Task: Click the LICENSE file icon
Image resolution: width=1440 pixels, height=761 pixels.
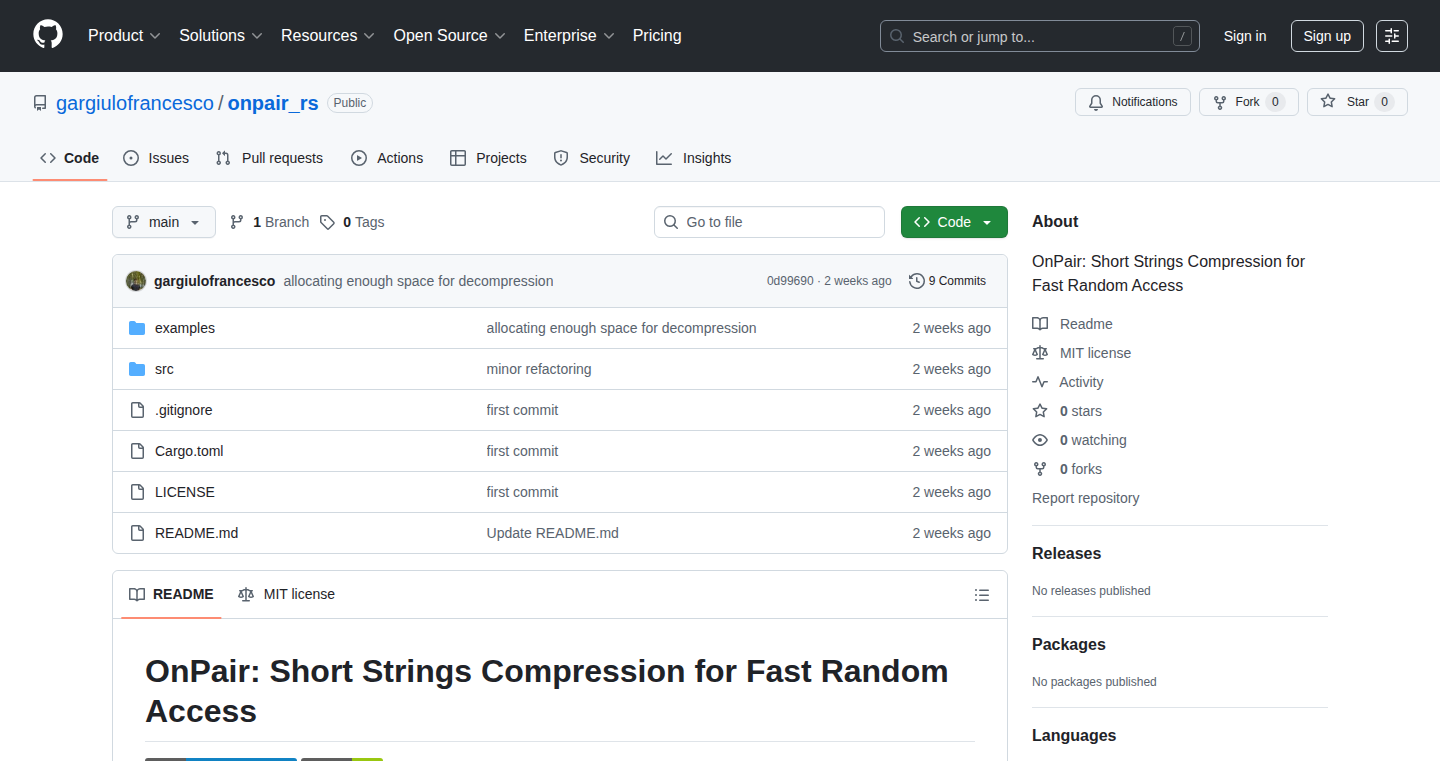Action: tap(137, 492)
